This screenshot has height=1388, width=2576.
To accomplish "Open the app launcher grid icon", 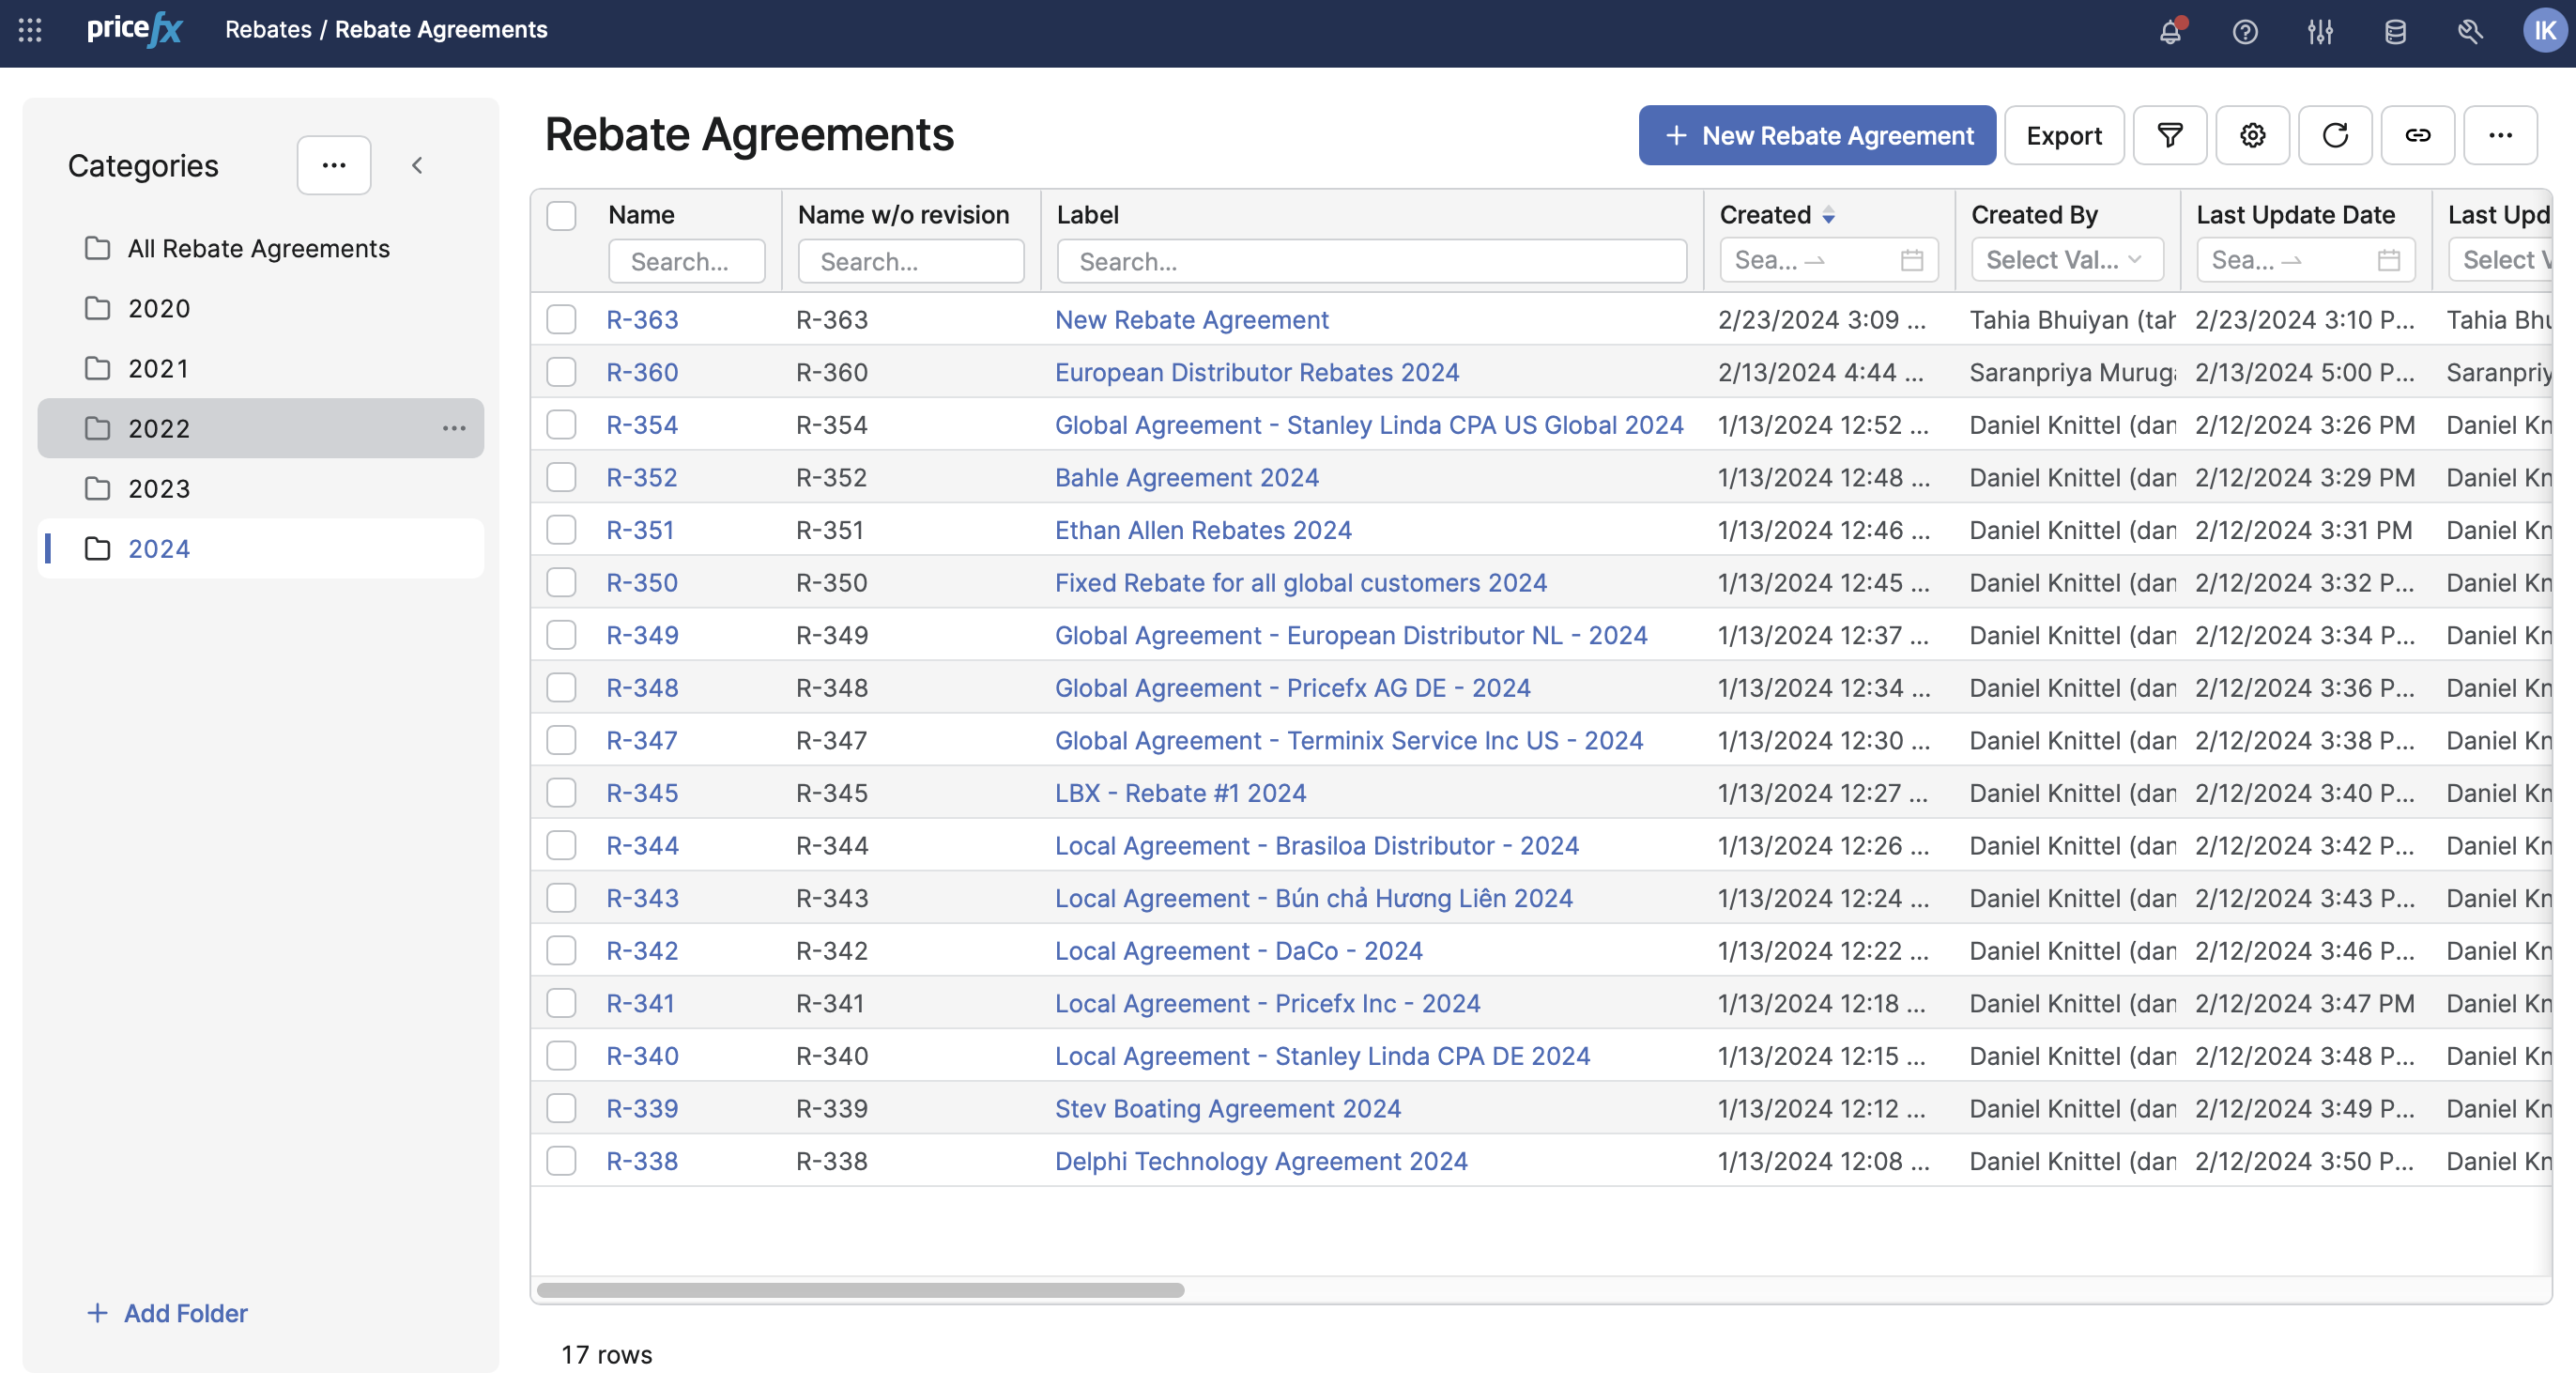I will click(30, 30).
